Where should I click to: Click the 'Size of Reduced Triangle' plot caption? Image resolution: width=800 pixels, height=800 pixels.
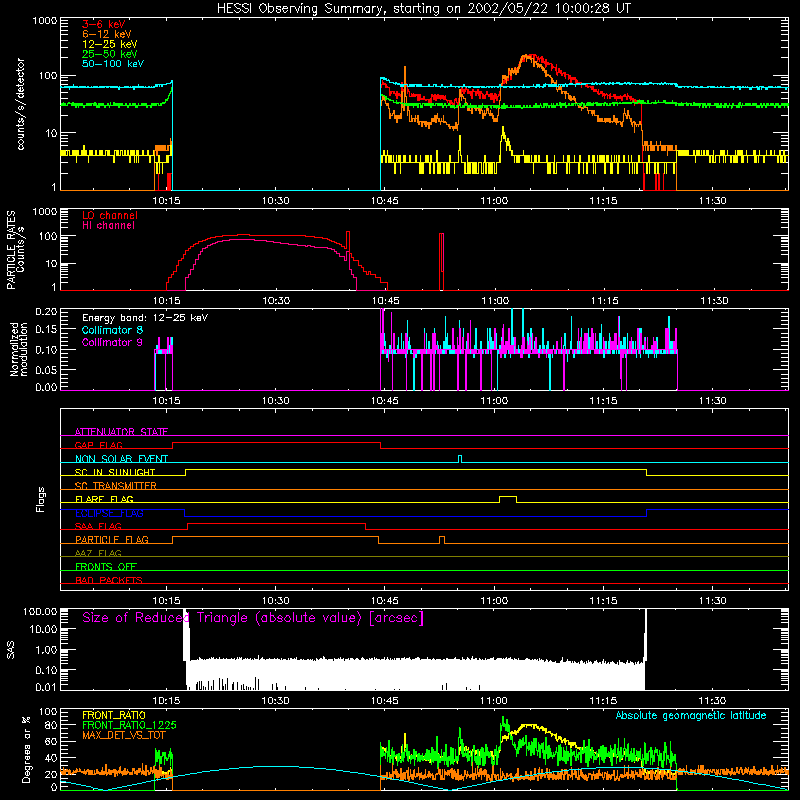point(253,618)
